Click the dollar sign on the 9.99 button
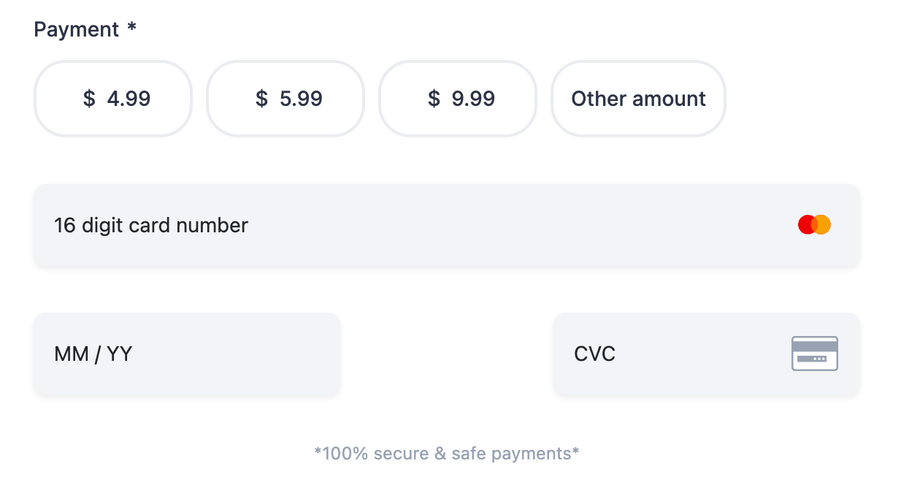 tap(434, 99)
